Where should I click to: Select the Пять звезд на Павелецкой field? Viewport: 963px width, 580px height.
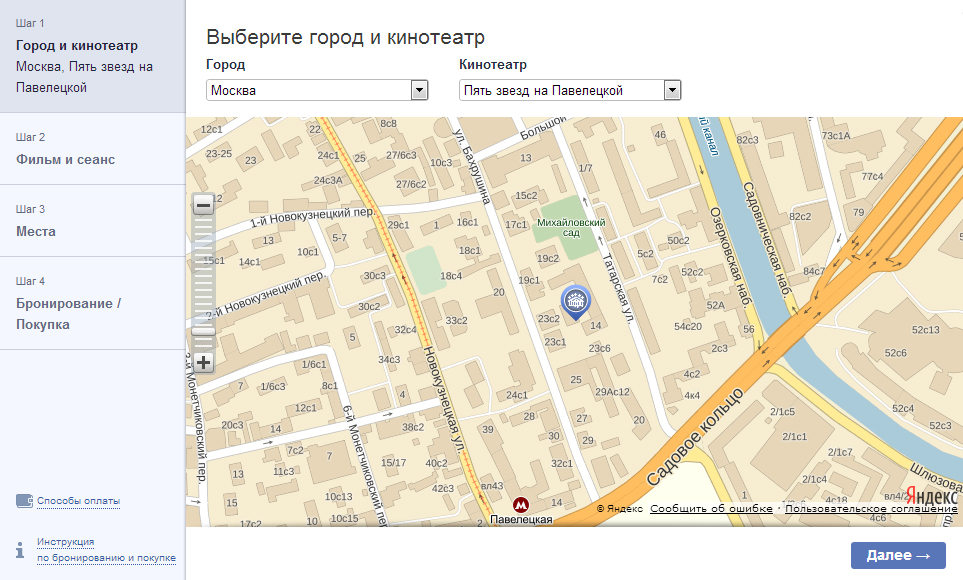[570, 90]
